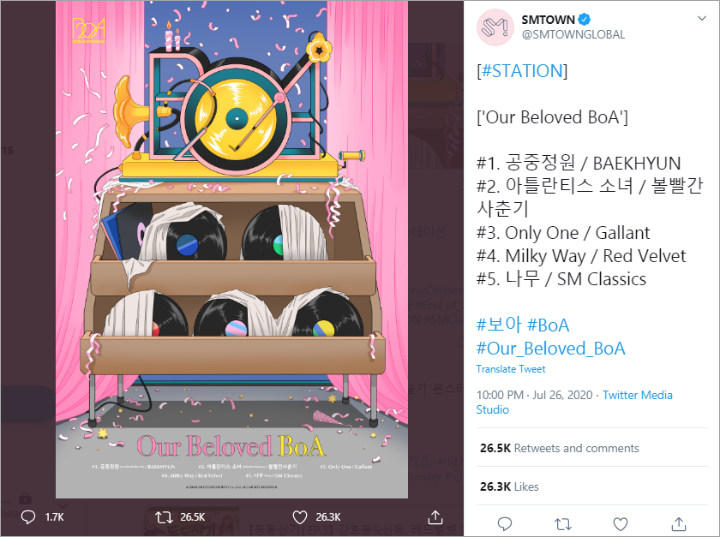View 26.5K Retweets and comments
The height and width of the screenshot is (537, 720).
point(559,448)
